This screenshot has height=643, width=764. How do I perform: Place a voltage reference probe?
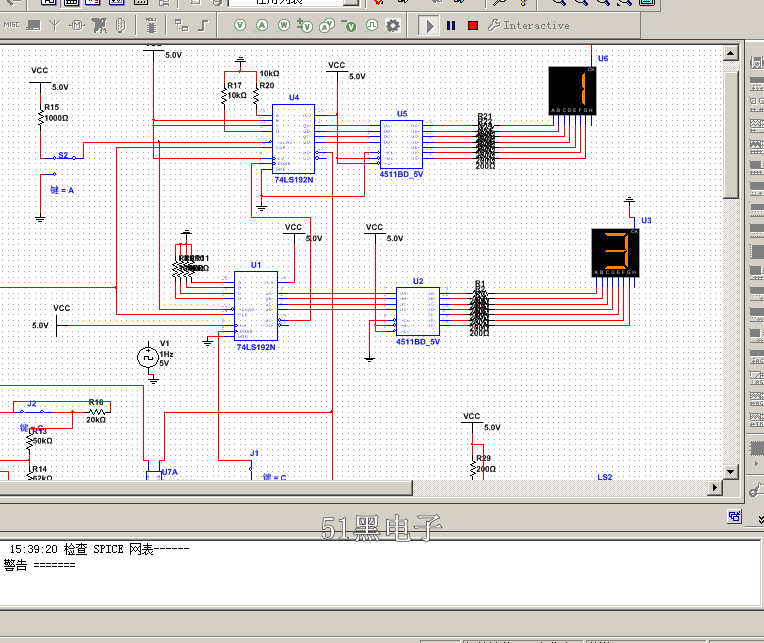tap(349, 25)
